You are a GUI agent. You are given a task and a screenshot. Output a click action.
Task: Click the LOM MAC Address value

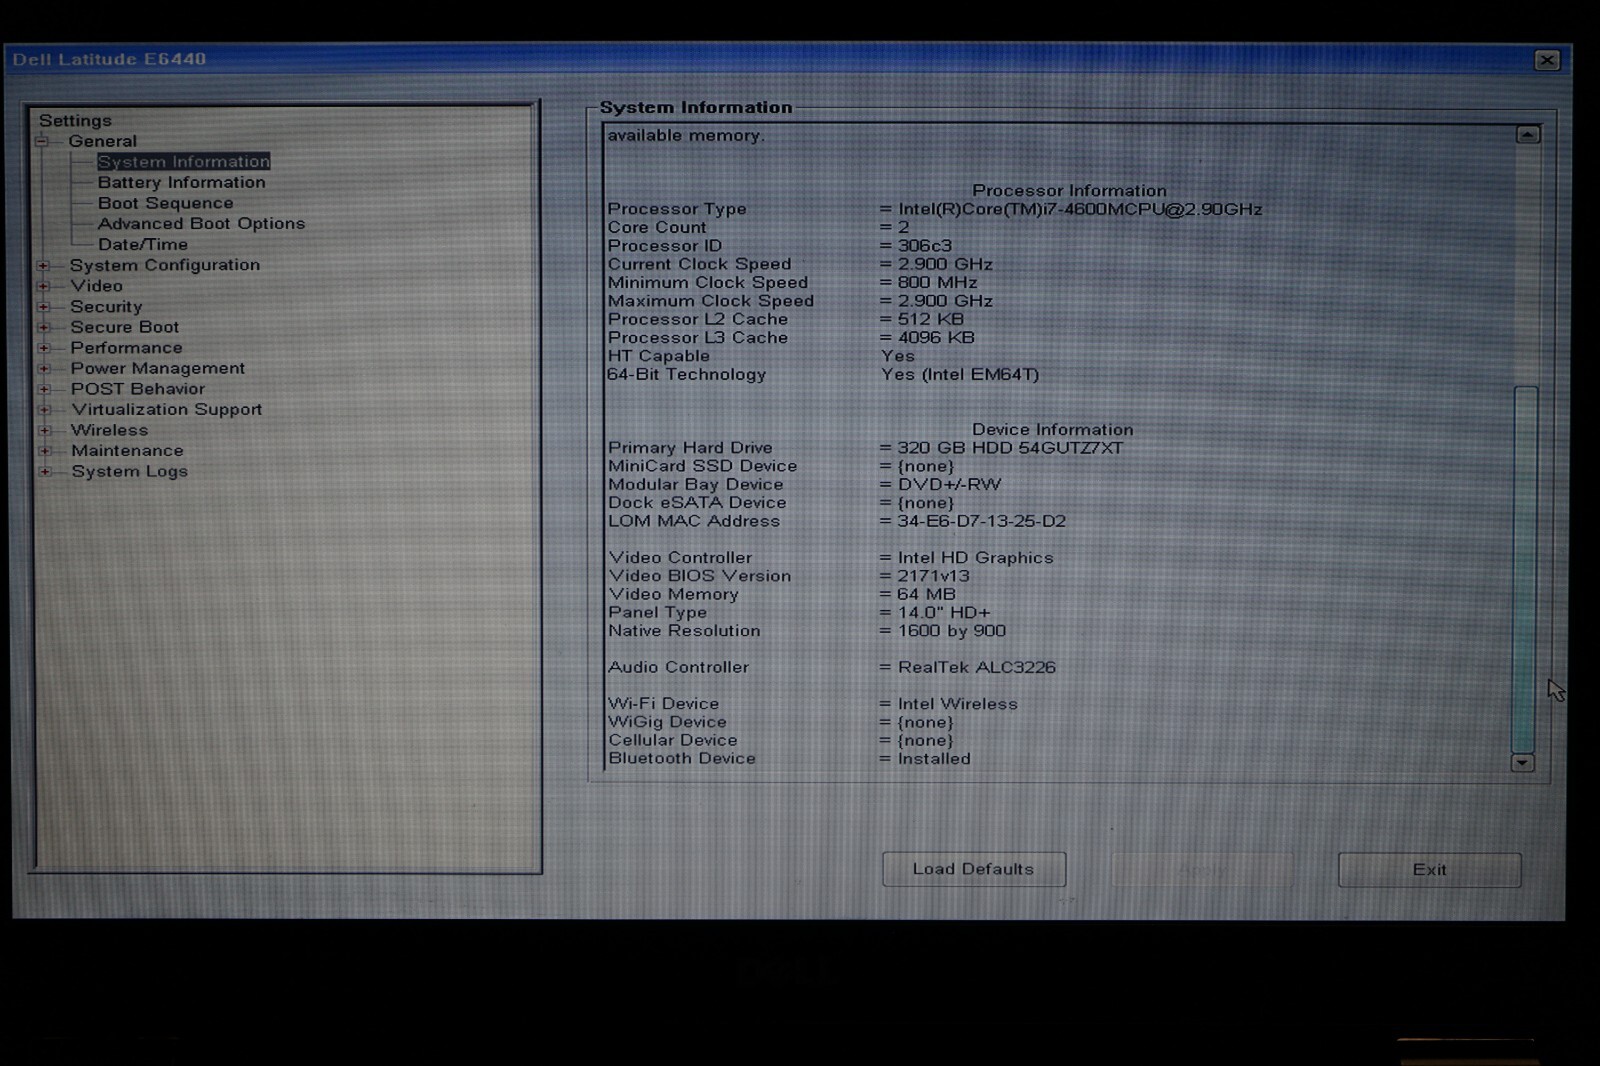pyautogui.click(x=982, y=521)
